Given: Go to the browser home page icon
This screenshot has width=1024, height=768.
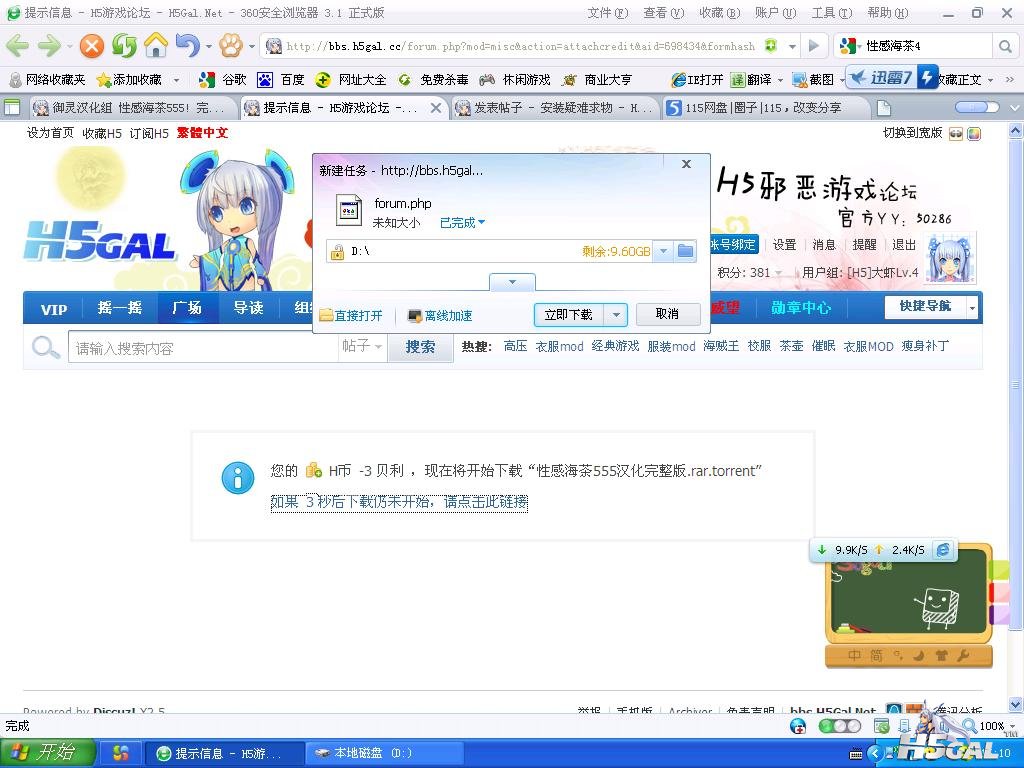Looking at the screenshot, I should 156,46.
